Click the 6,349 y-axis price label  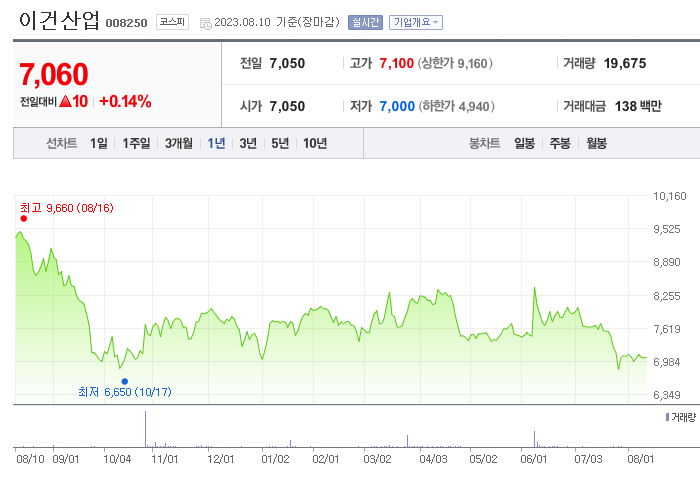click(x=667, y=395)
